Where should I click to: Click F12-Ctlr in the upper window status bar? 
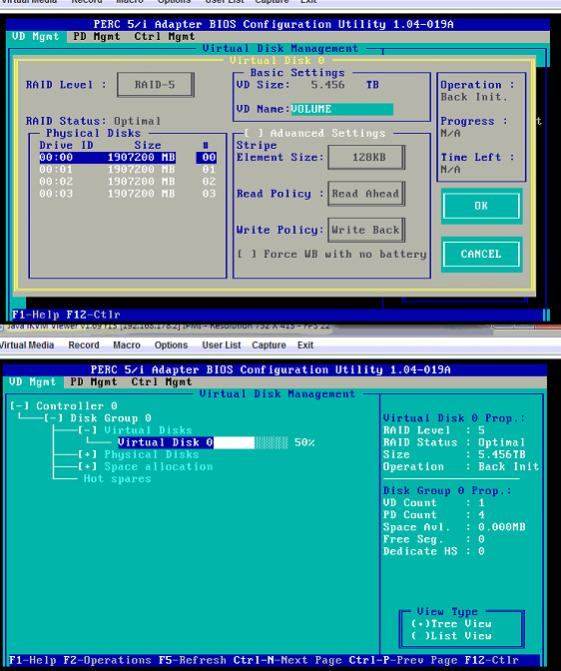(94, 315)
